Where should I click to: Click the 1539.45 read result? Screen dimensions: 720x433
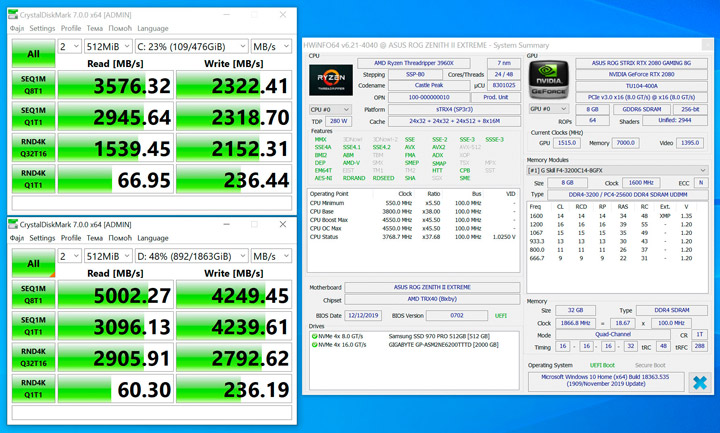click(x=116, y=148)
